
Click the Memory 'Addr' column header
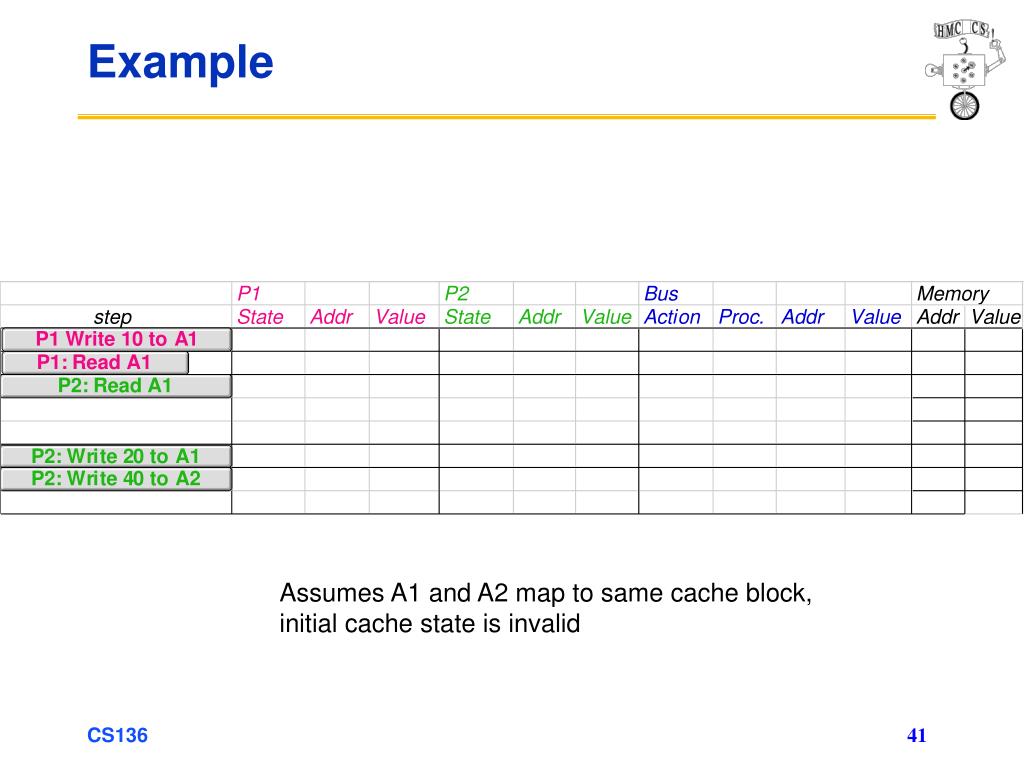tap(938, 317)
